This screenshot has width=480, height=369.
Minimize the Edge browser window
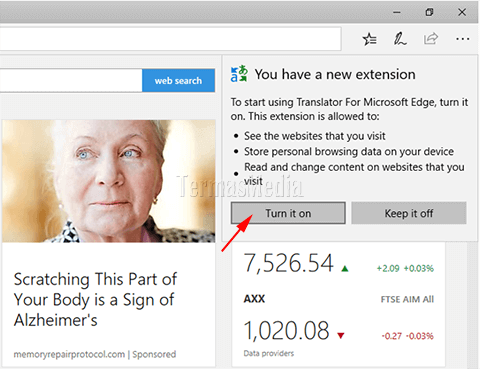(397, 12)
